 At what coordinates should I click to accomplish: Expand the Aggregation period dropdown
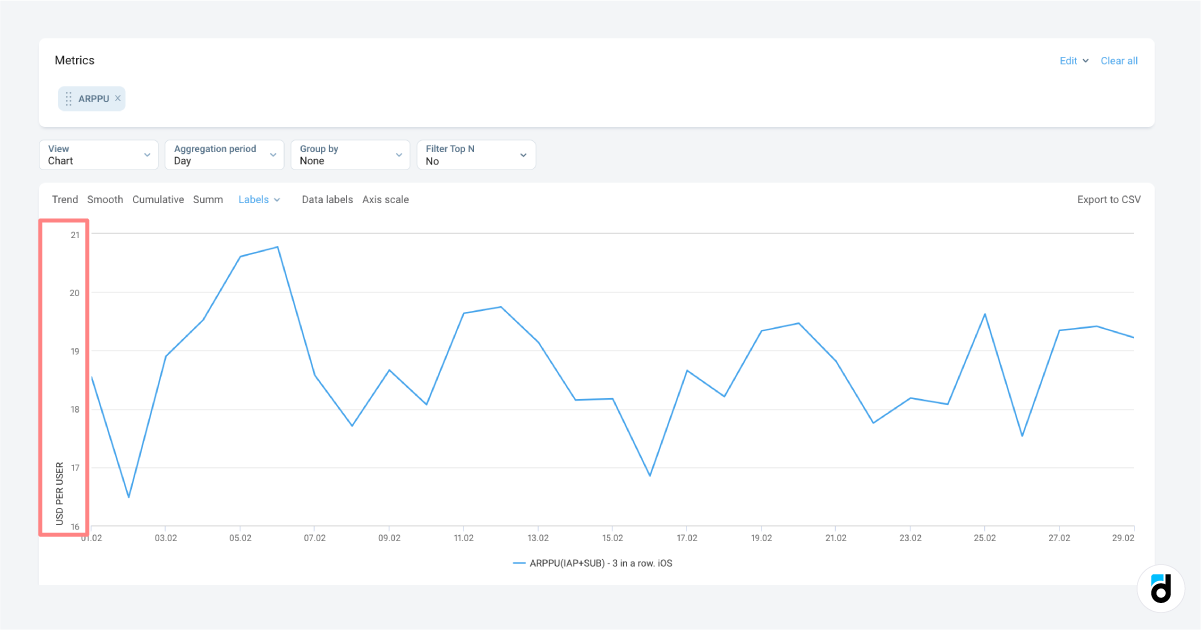tap(224, 155)
